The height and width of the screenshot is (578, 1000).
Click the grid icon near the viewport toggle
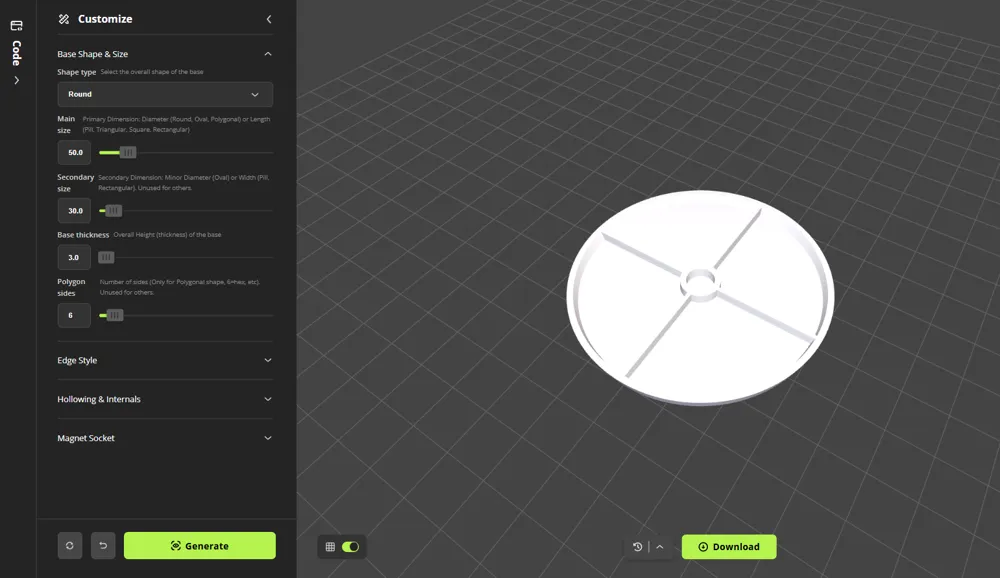330,547
